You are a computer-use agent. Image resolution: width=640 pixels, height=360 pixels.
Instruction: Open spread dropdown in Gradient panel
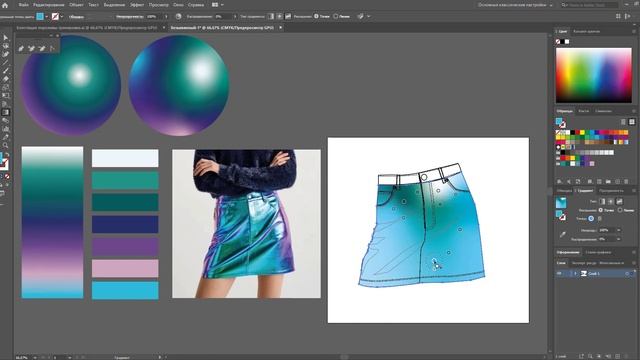pos(618,239)
